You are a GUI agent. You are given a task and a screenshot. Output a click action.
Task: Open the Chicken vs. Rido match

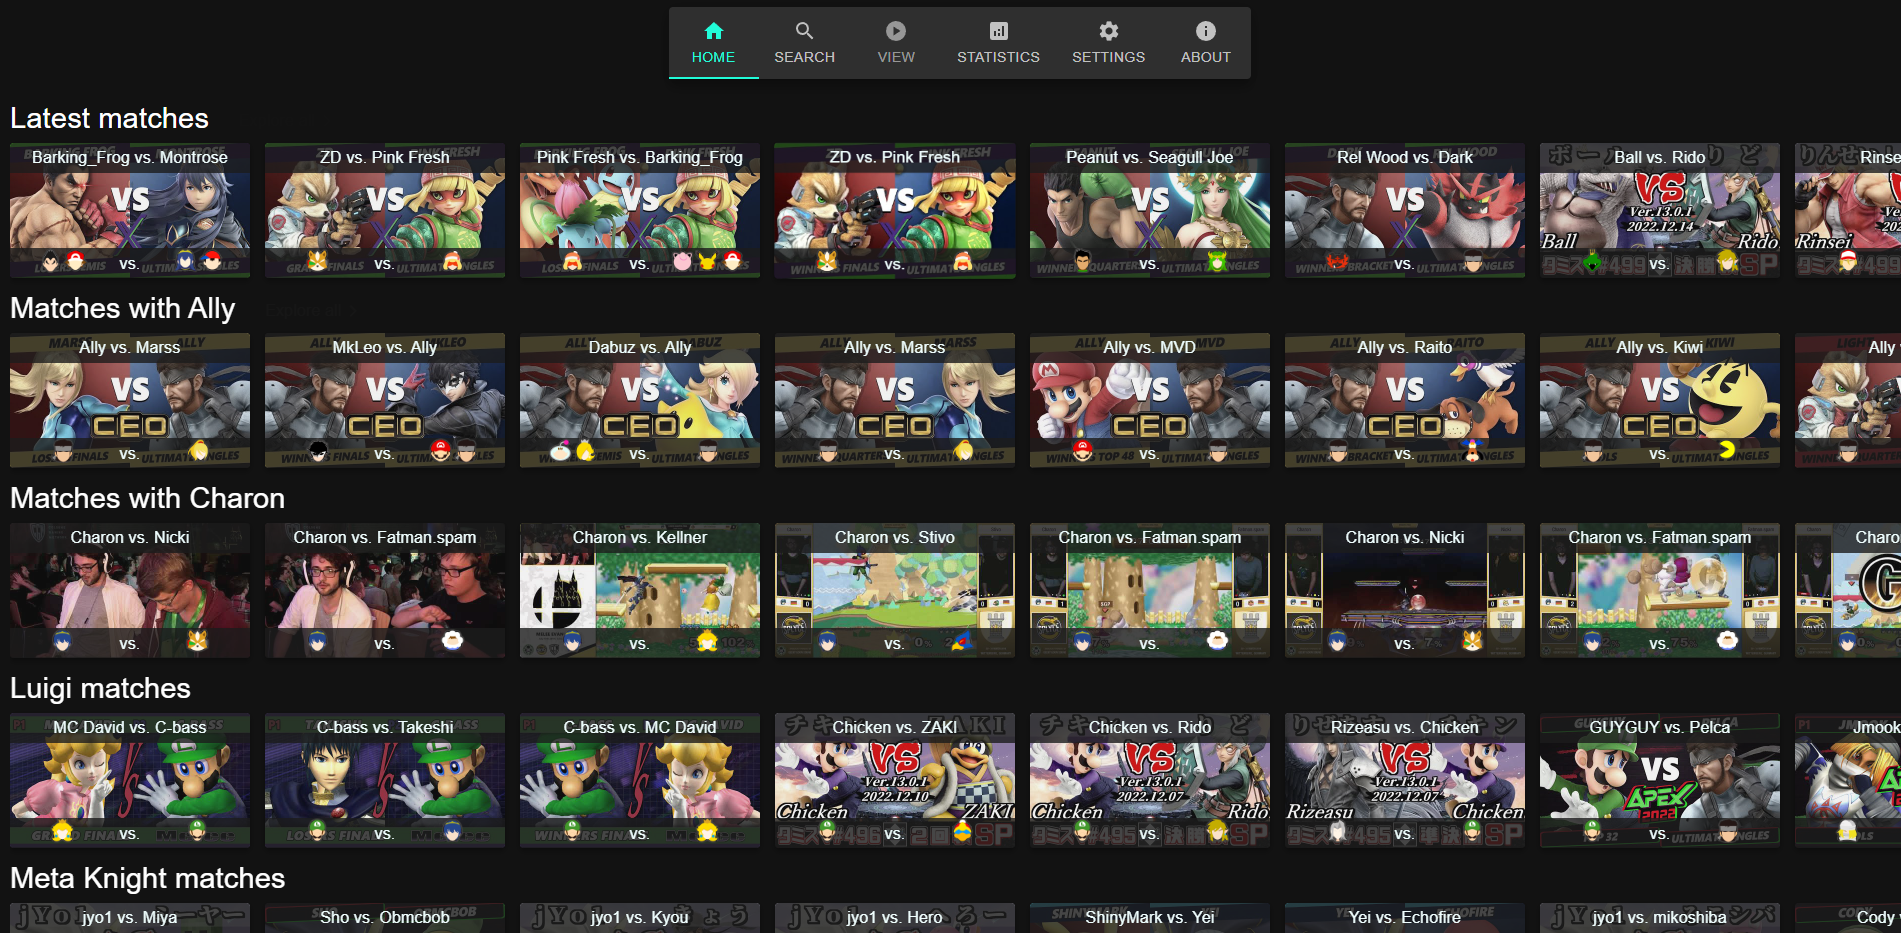1150,780
